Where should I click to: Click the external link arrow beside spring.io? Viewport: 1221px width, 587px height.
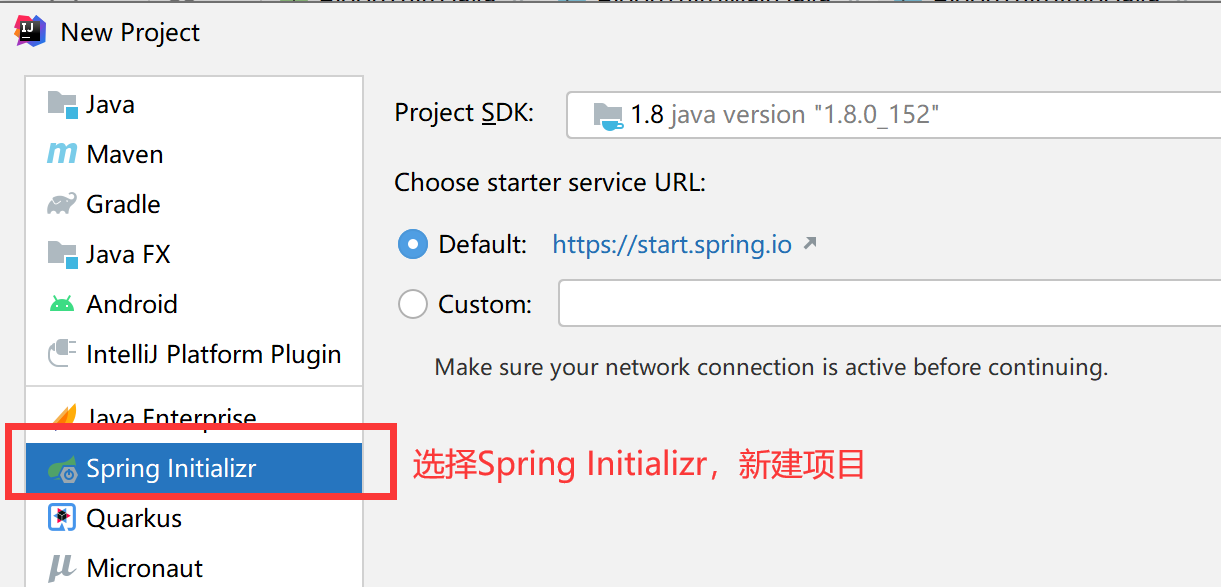click(810, 243)
